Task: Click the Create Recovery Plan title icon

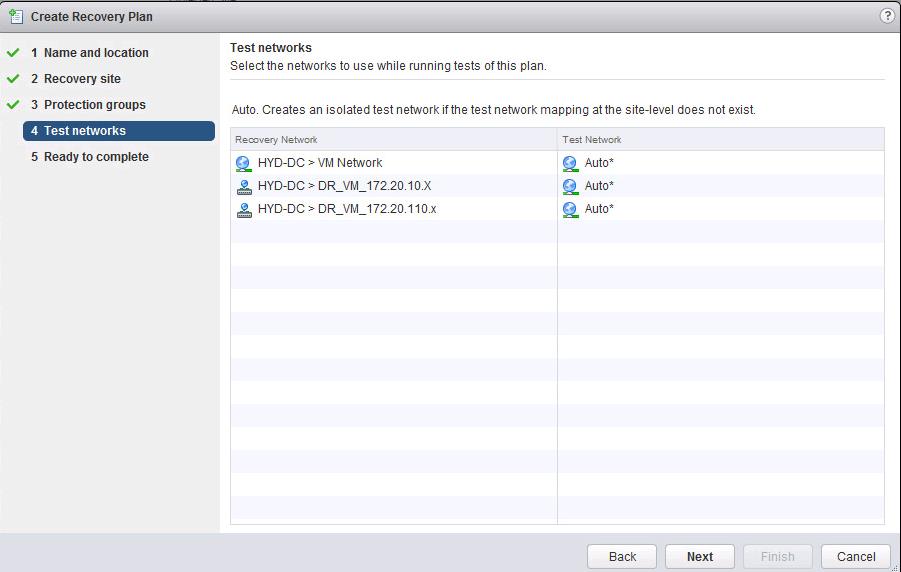Action: click(x=16, y=17)
